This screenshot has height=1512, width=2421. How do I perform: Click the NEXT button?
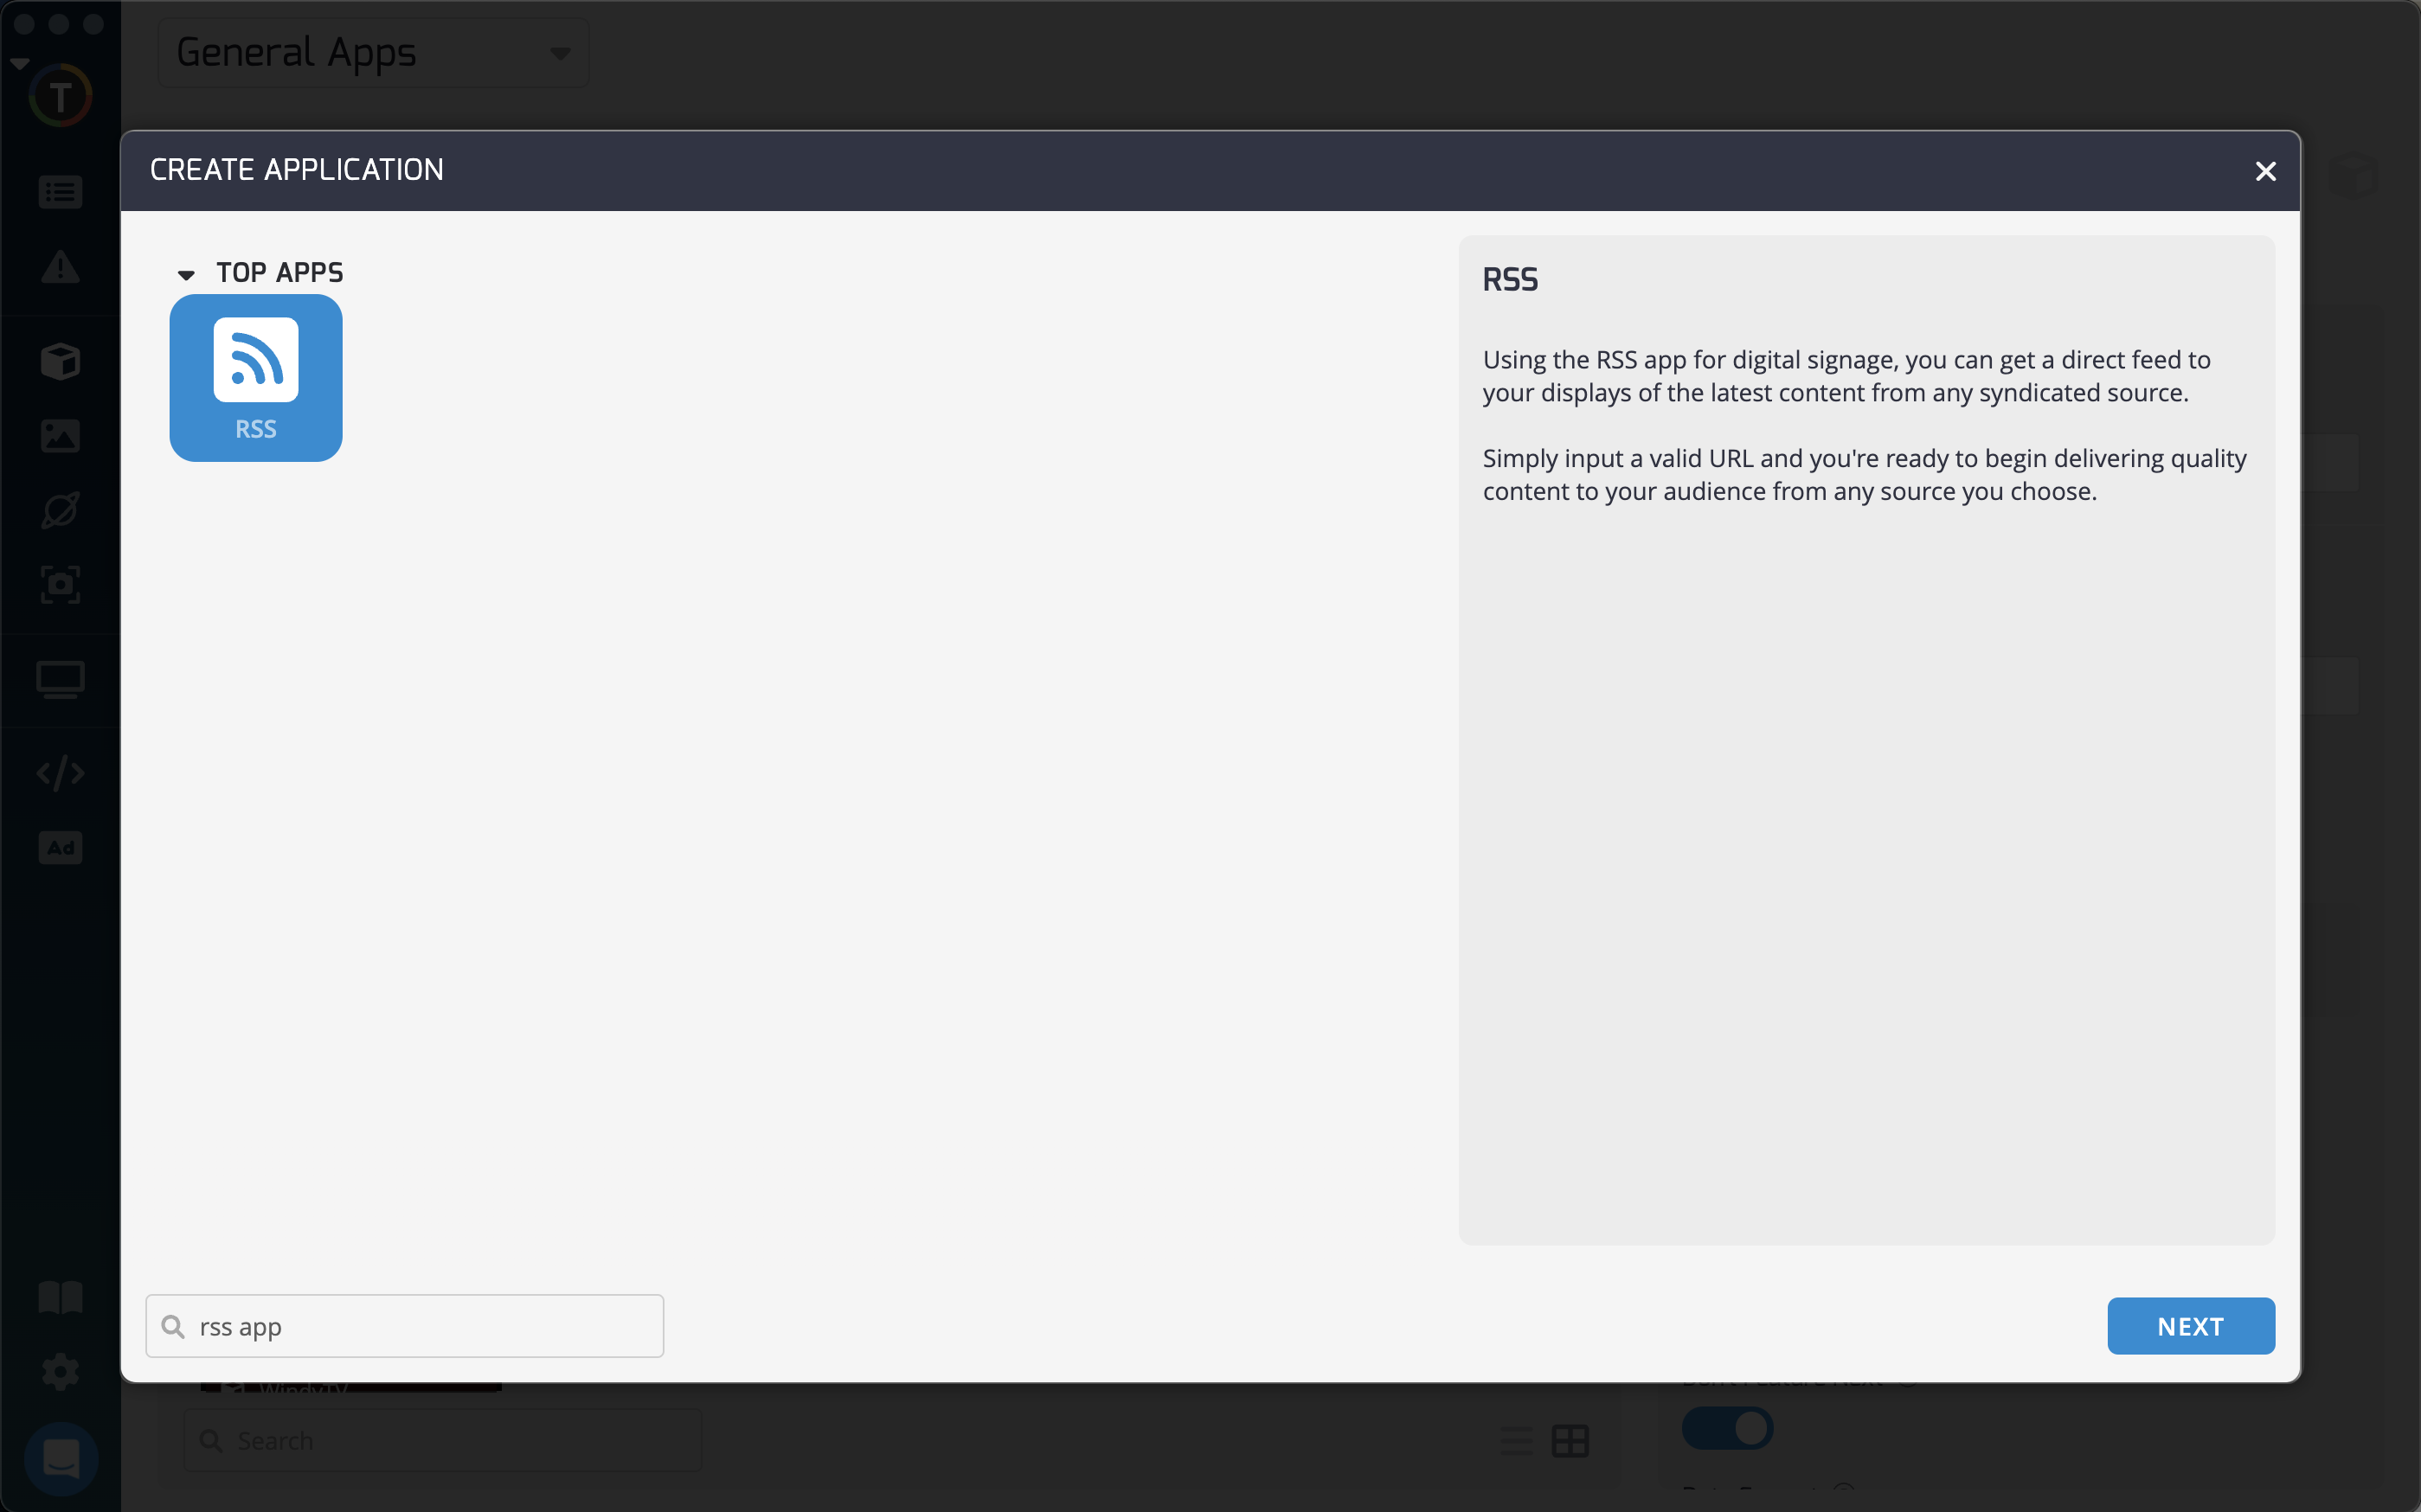point(2190,1326)
